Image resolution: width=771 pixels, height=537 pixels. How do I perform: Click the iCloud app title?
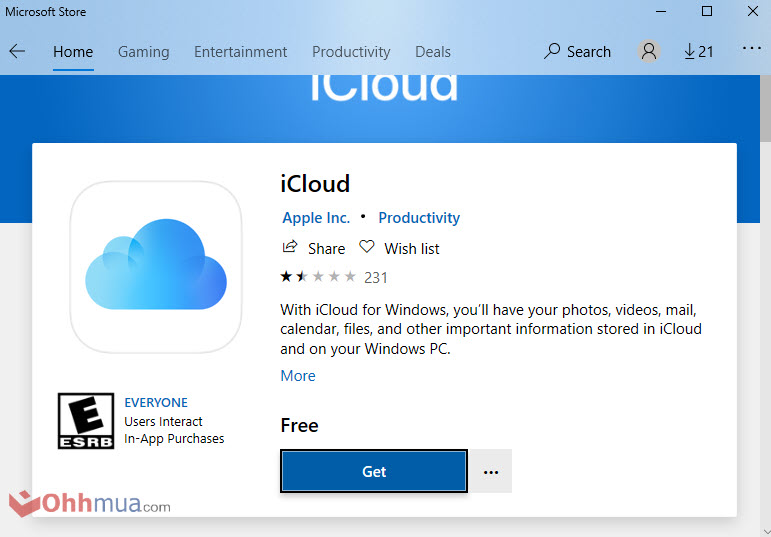pos(315,184)
